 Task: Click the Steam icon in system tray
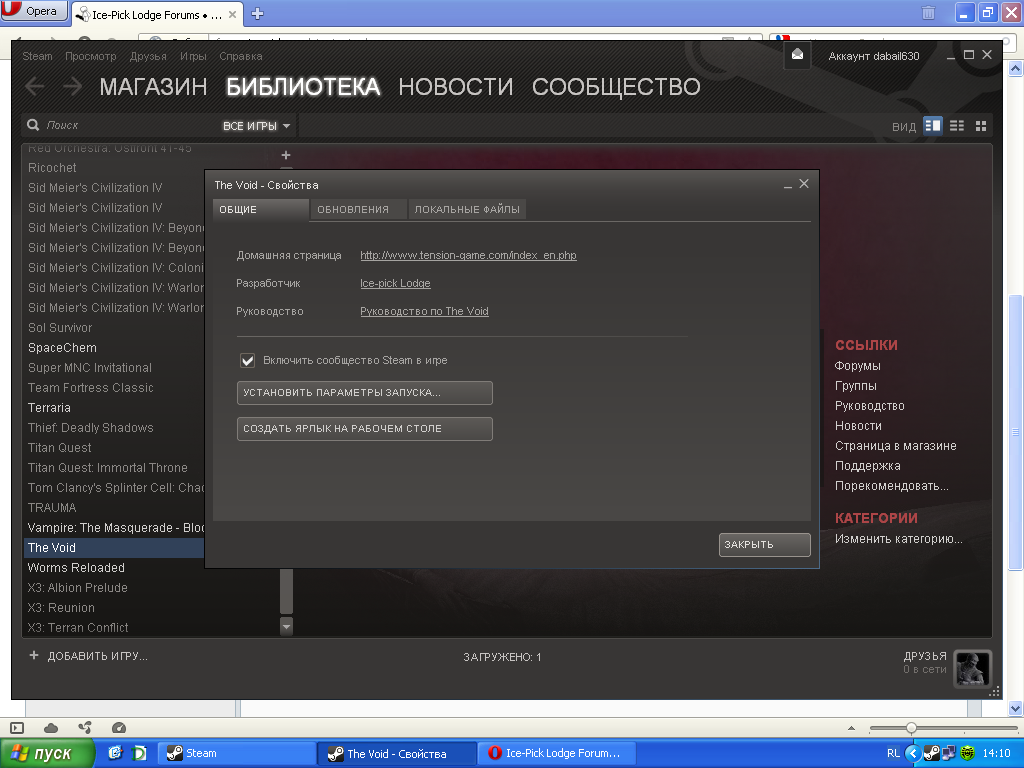click(x=932, y=753)
